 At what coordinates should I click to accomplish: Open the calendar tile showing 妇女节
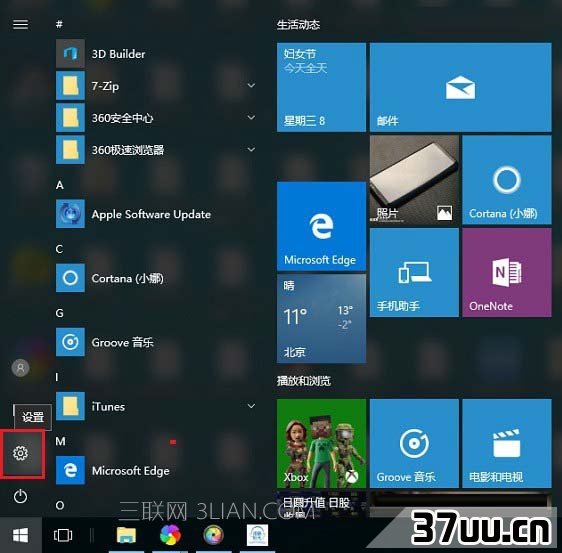point(322,87)
